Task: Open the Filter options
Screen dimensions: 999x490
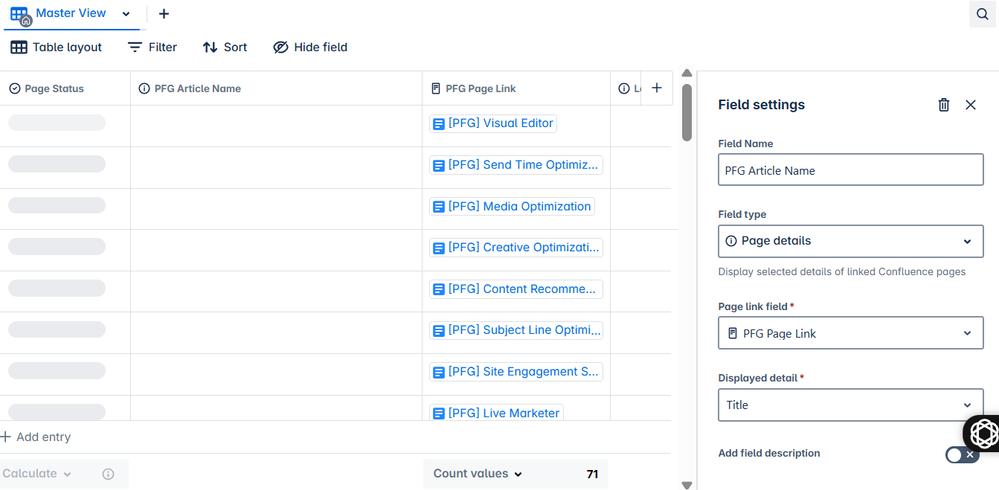Action: tap(152, 47)
